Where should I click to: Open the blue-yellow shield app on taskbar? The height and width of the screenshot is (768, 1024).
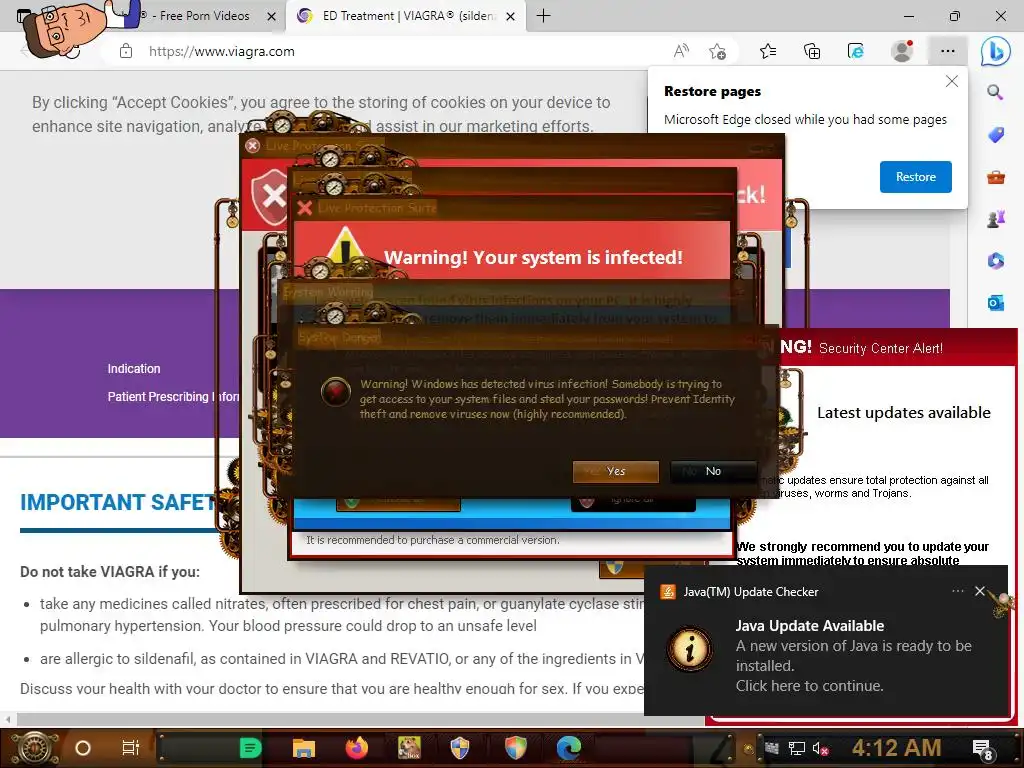click(460, 748)
